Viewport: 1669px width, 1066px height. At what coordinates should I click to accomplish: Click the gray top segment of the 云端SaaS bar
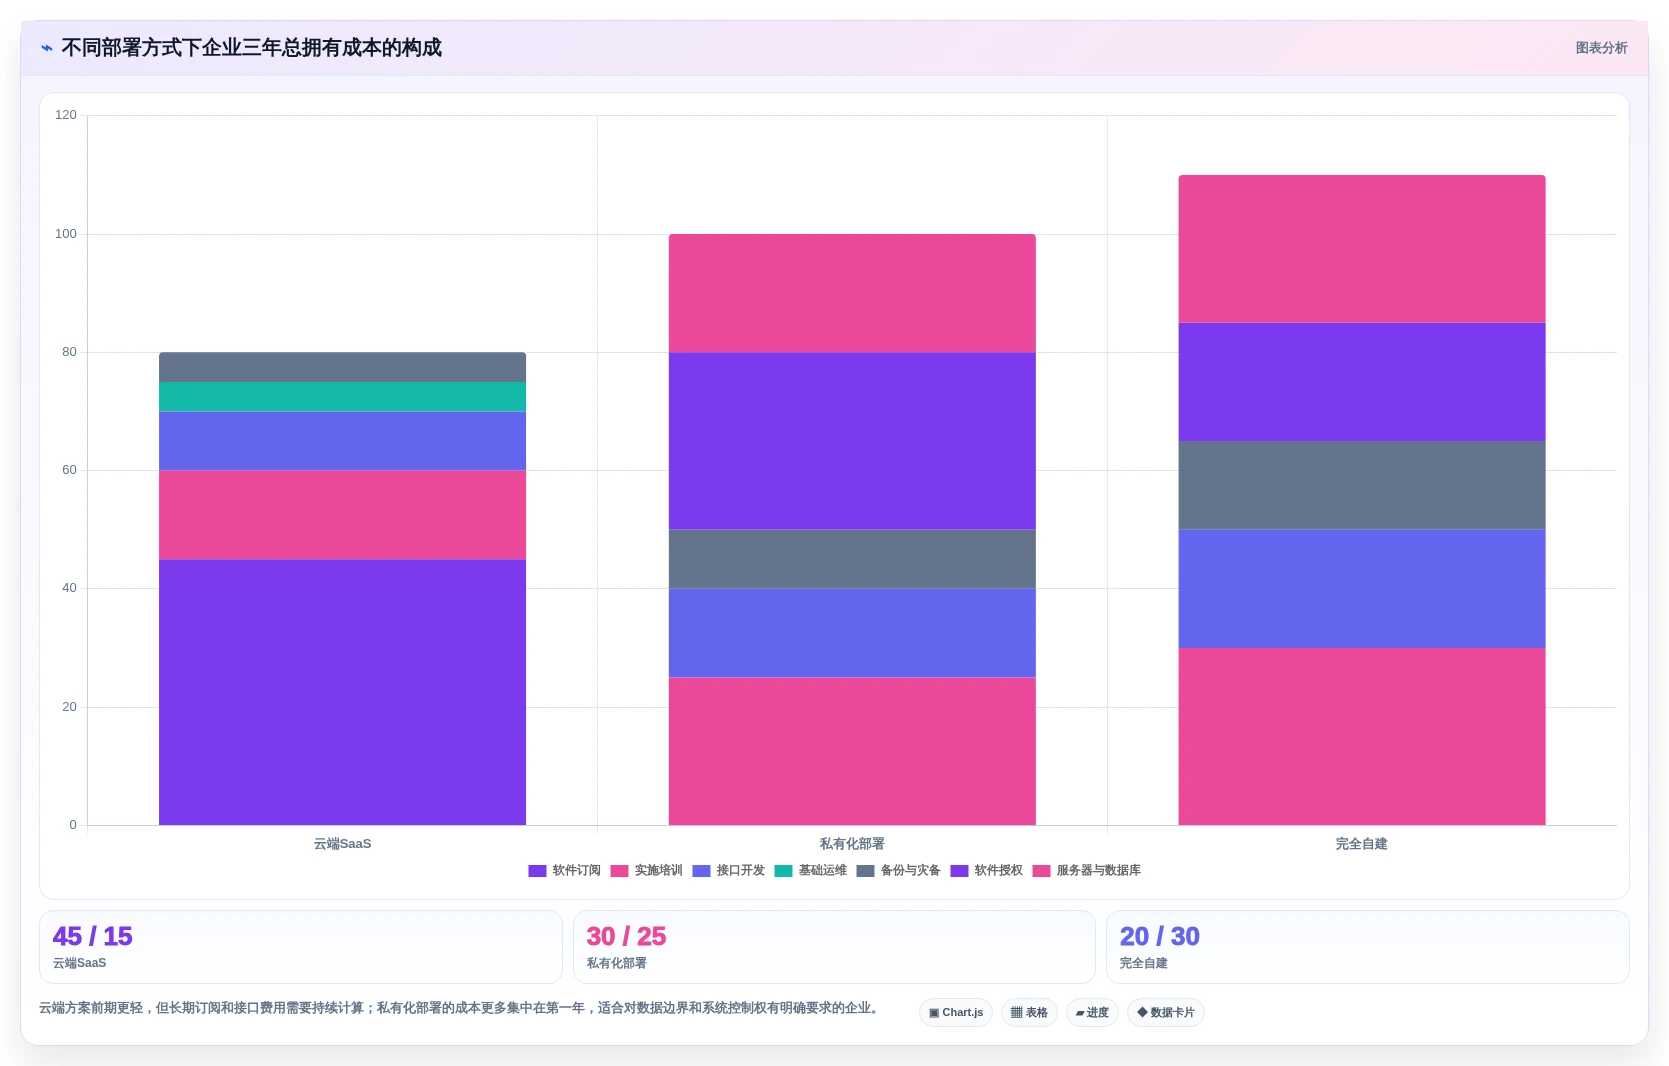[342, 367]
